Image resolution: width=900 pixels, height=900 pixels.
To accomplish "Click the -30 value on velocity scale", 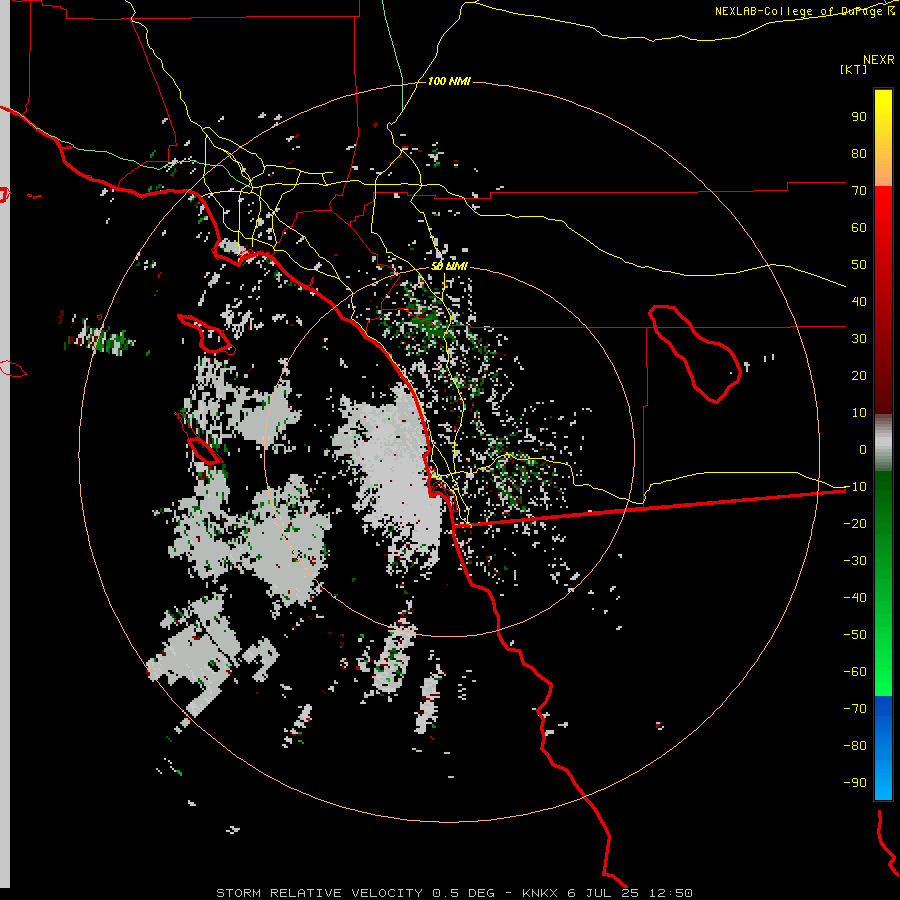I will coord(855,560).
